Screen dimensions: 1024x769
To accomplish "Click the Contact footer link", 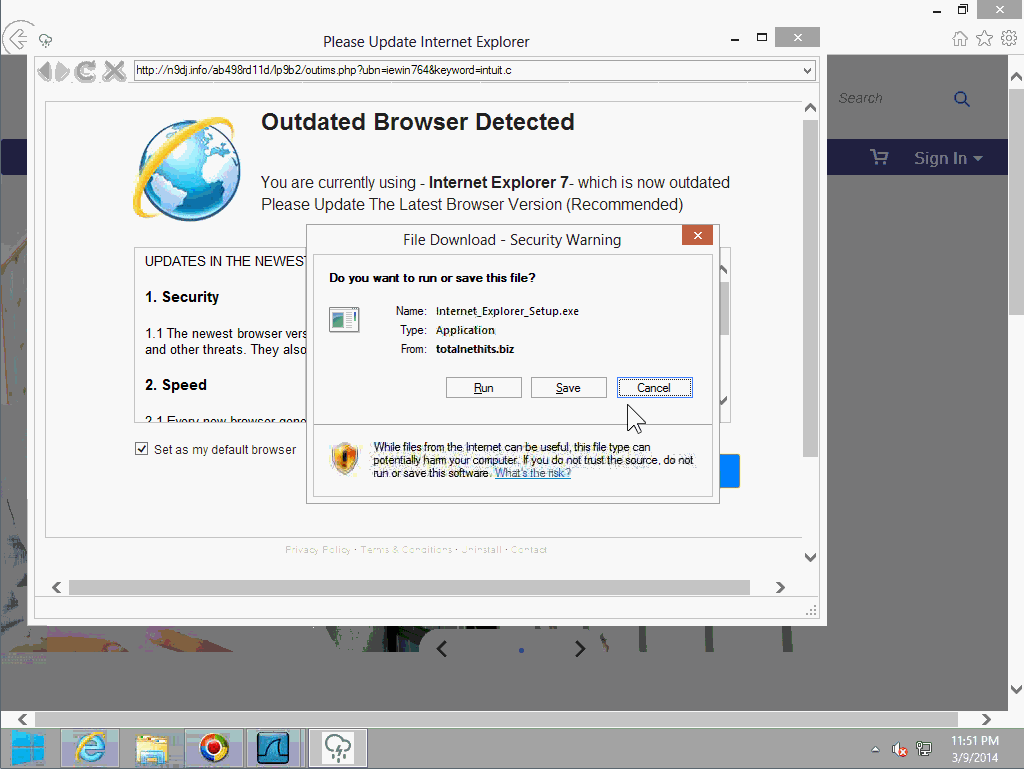I will [528, 550].
